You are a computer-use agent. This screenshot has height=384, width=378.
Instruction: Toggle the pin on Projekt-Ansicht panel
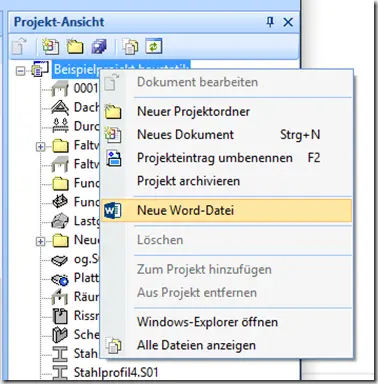pyautogui.click(x=270, y=22)
